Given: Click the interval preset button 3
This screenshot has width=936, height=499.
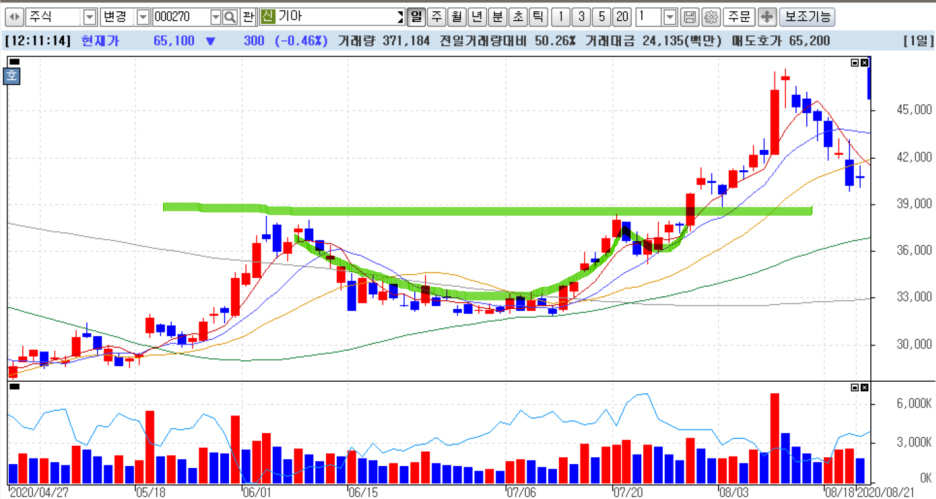Looking at the screenshot, I should (581, 17).
